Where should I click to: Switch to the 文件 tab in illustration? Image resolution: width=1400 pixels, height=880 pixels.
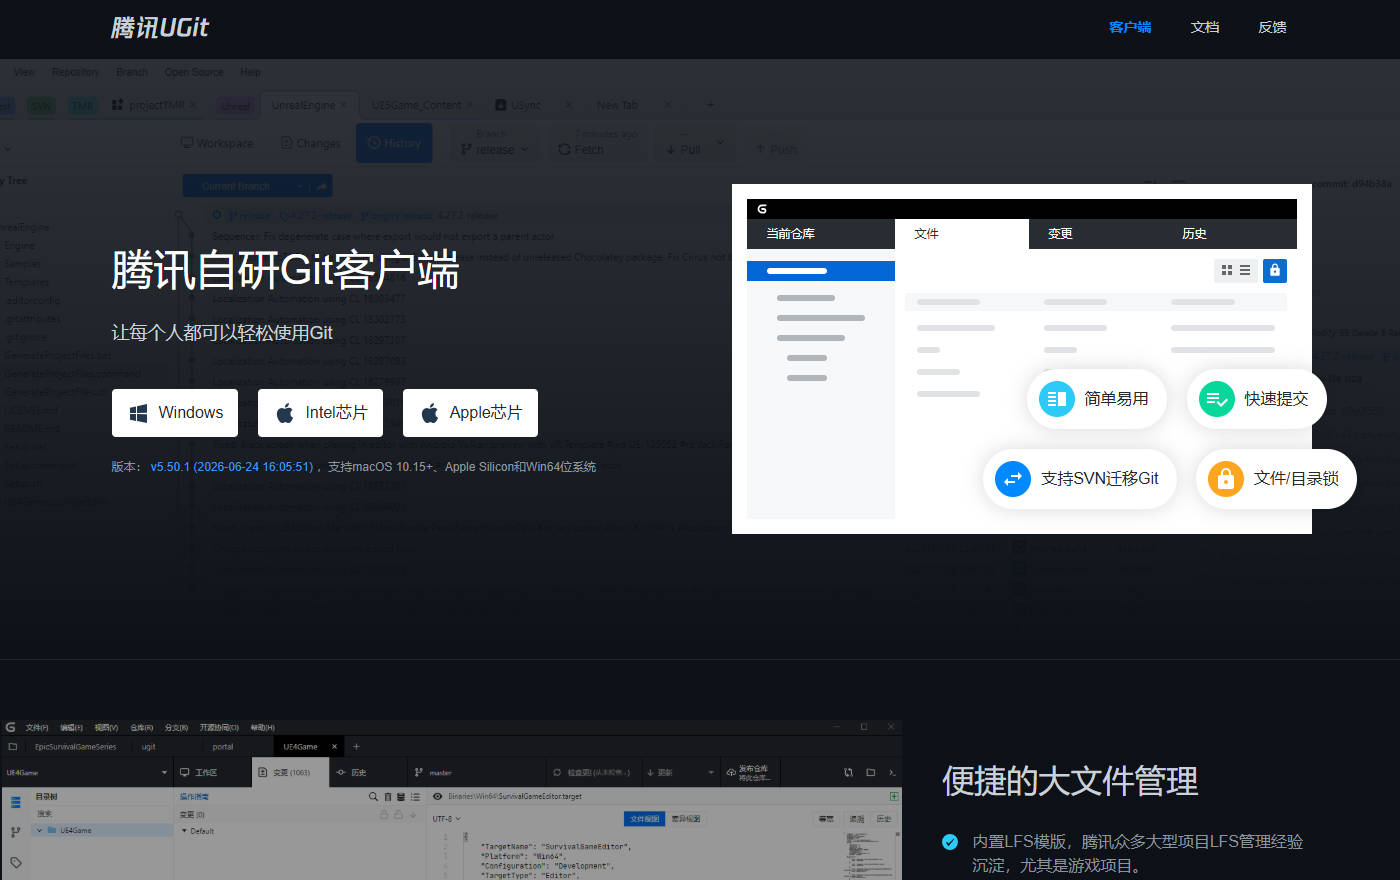click(x=962, y=234)
